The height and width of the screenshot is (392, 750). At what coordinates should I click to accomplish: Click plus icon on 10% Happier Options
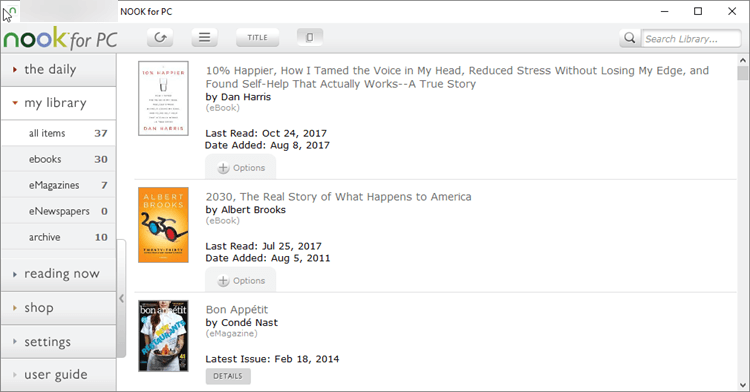223,168
